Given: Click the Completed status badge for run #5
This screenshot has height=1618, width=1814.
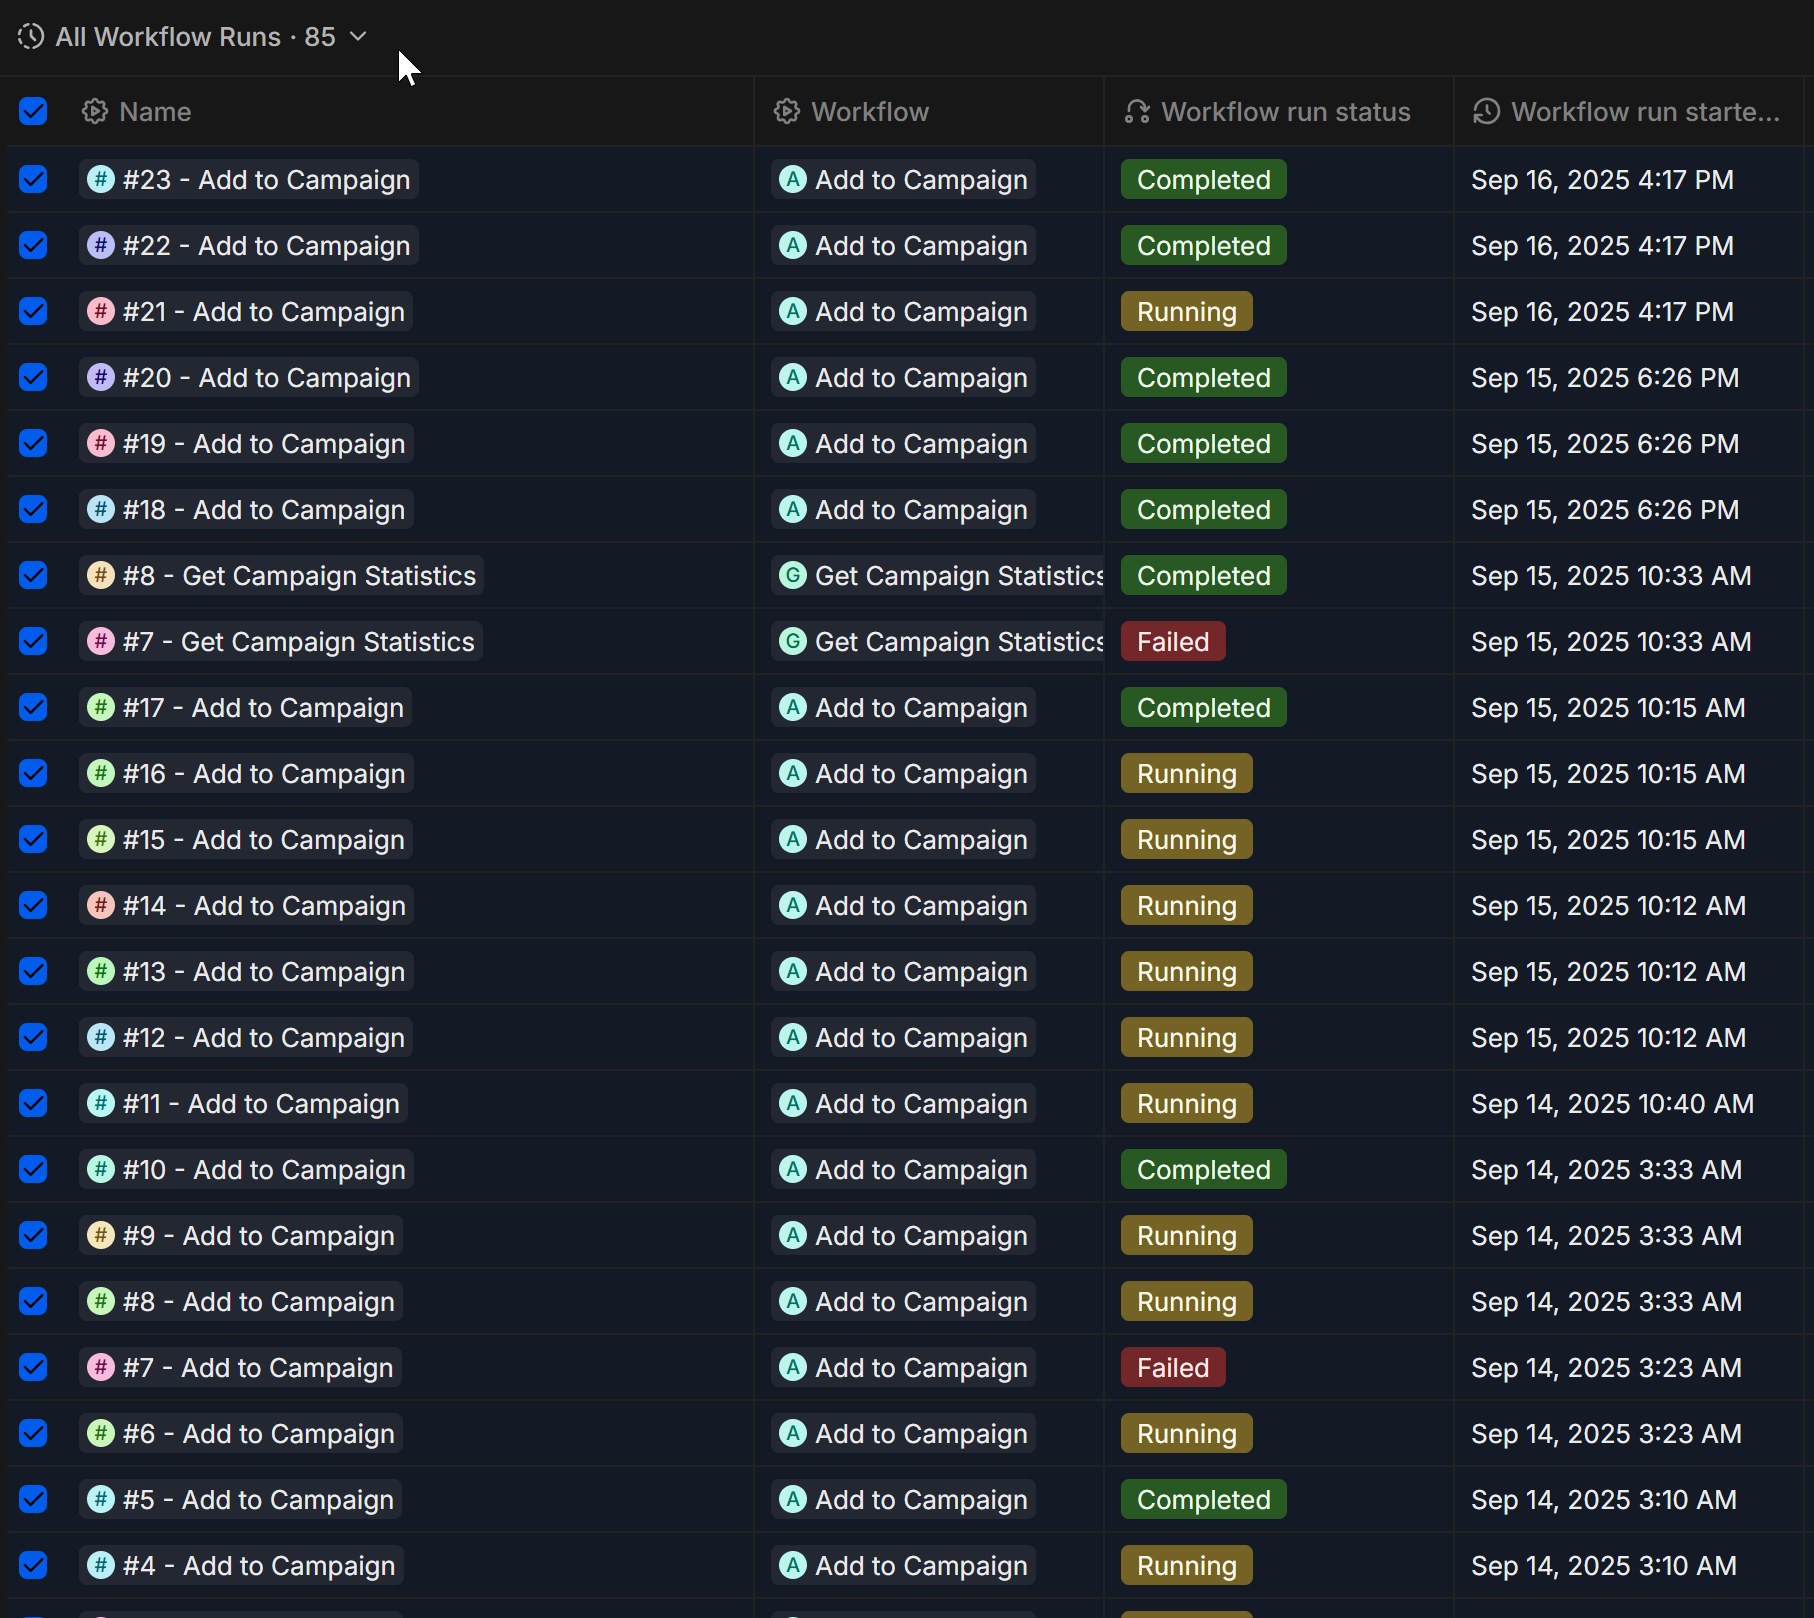Looking at the screenshot, I should click(1204, 1499).
